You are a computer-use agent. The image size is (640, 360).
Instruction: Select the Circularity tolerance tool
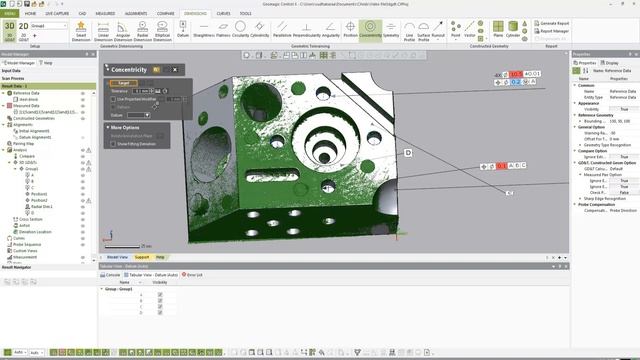click(240, 29)
